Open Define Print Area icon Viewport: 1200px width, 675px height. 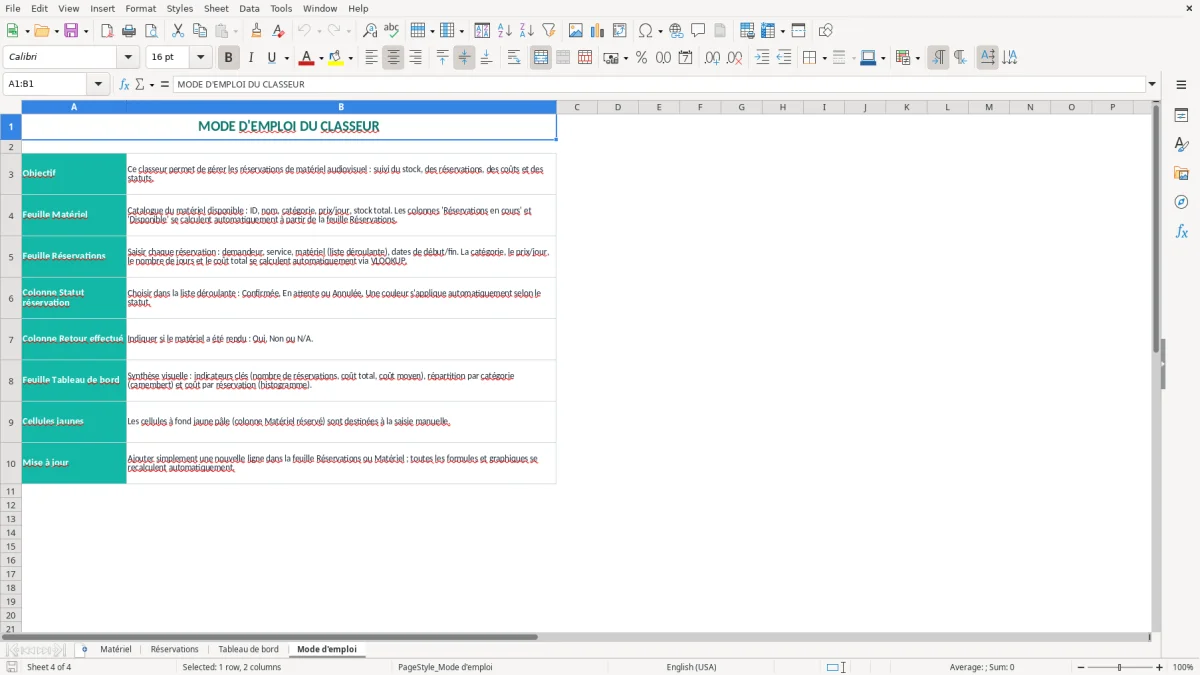tap(747, 31)
